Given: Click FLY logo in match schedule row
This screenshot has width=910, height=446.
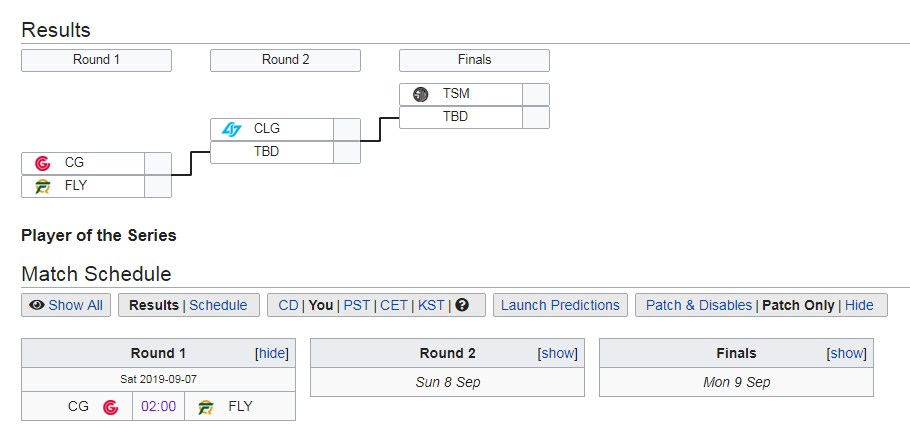Looking at the screenshot, I should (x=206, y=407).
